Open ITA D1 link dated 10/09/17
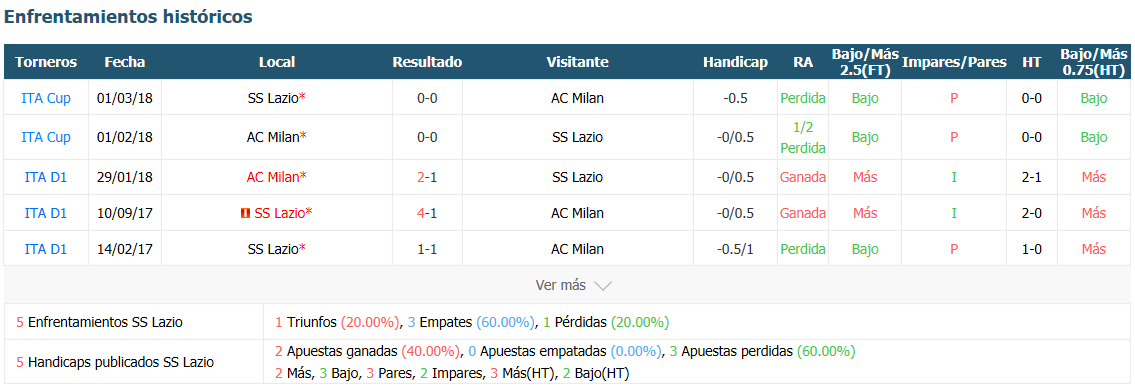This screenshot has height=387, width=1135. pos(46,213)
